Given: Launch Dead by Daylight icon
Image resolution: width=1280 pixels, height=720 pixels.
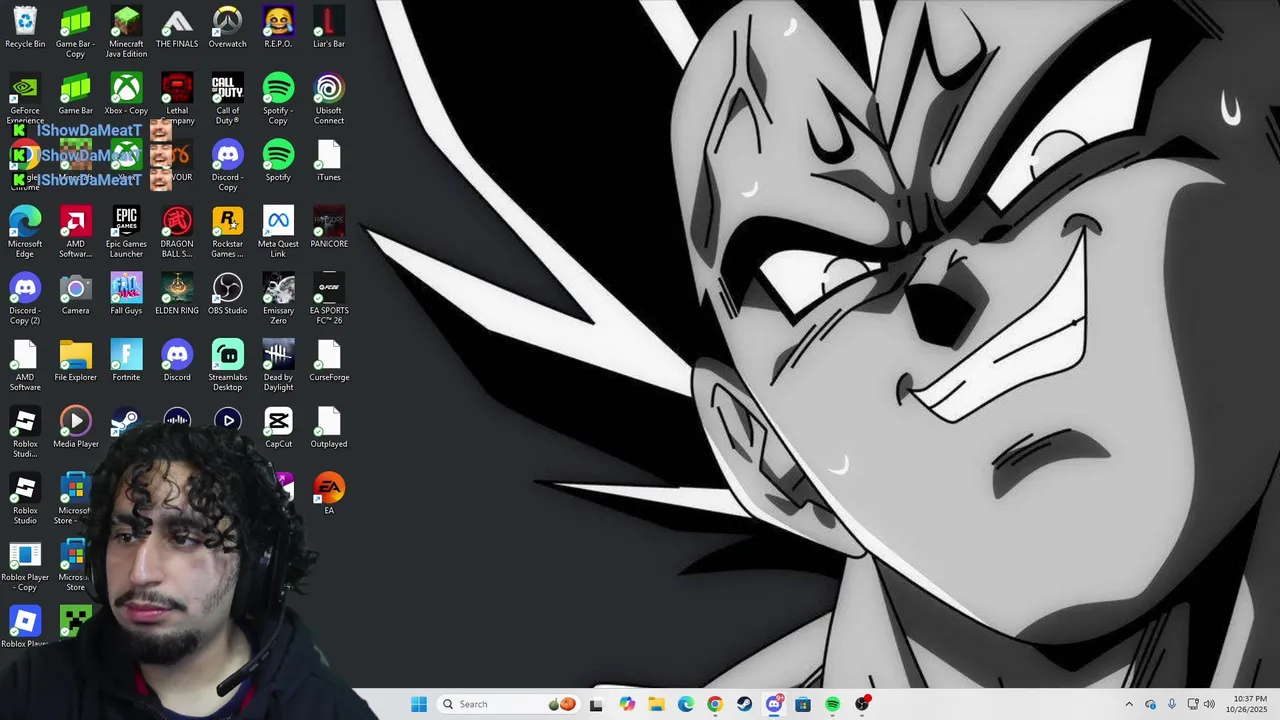Looking at the screenshot, I should point(278,365).
